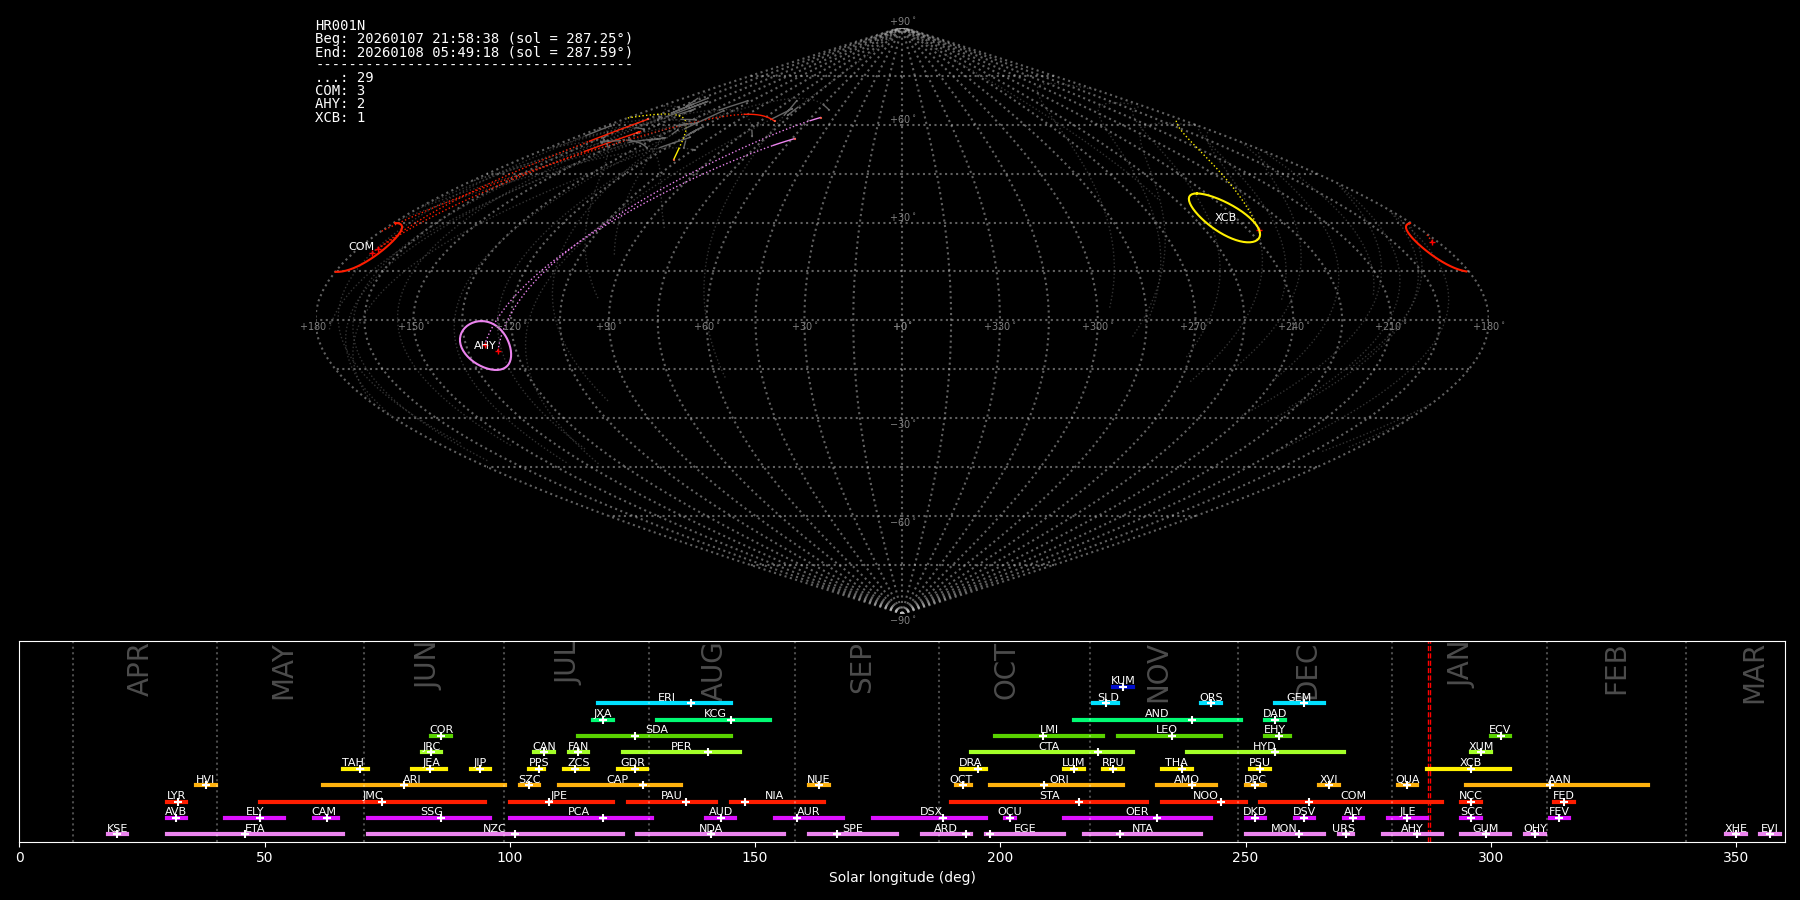This screenshot has width=1800, height=900.
Task: Select the 'End: 20260108 05:49:18' line
Action: 474,52
